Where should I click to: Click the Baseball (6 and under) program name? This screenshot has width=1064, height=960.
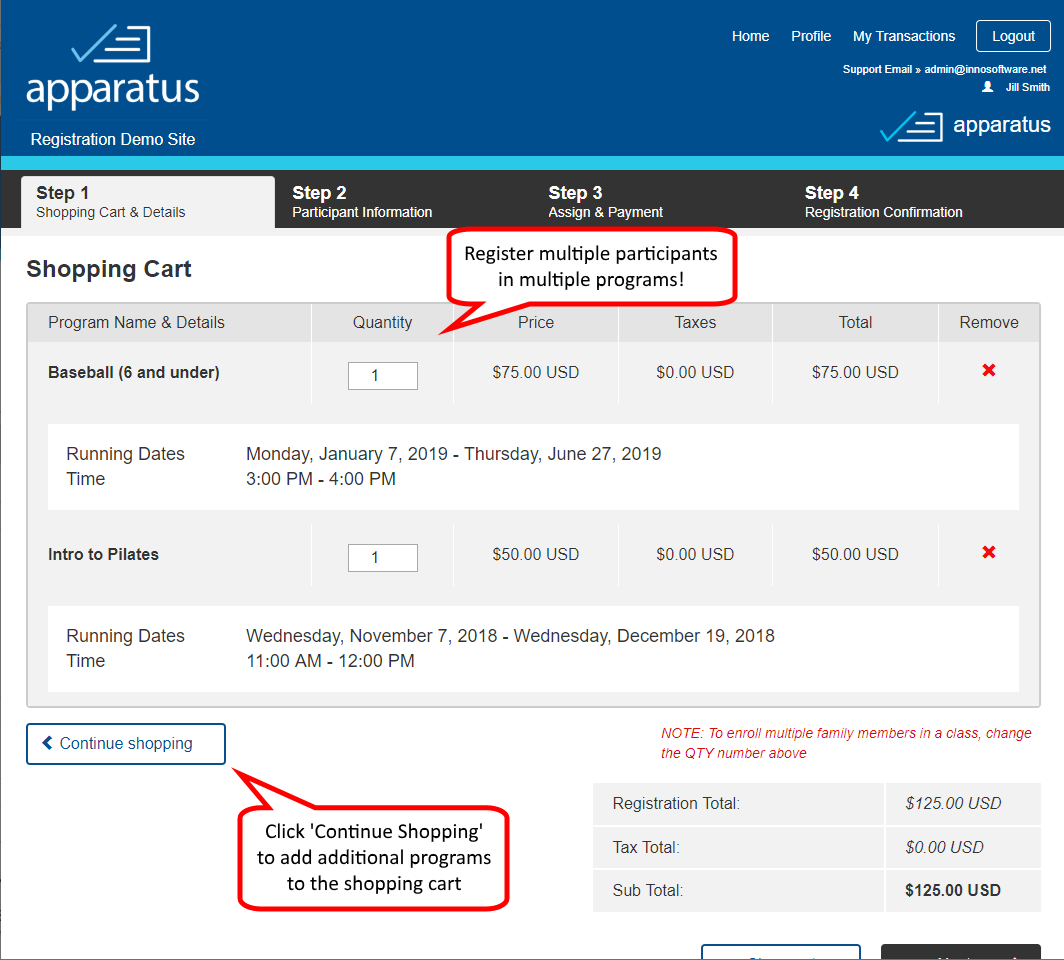(134, 373)
